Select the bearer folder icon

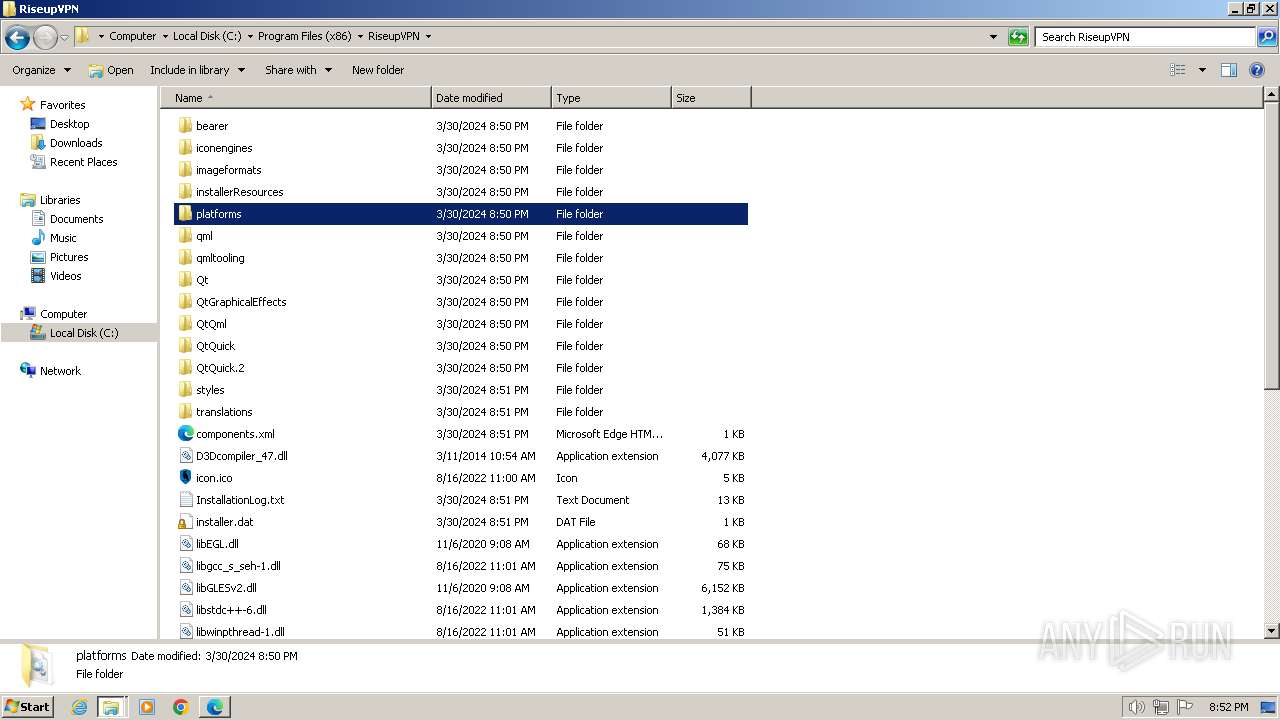[185, 126]
